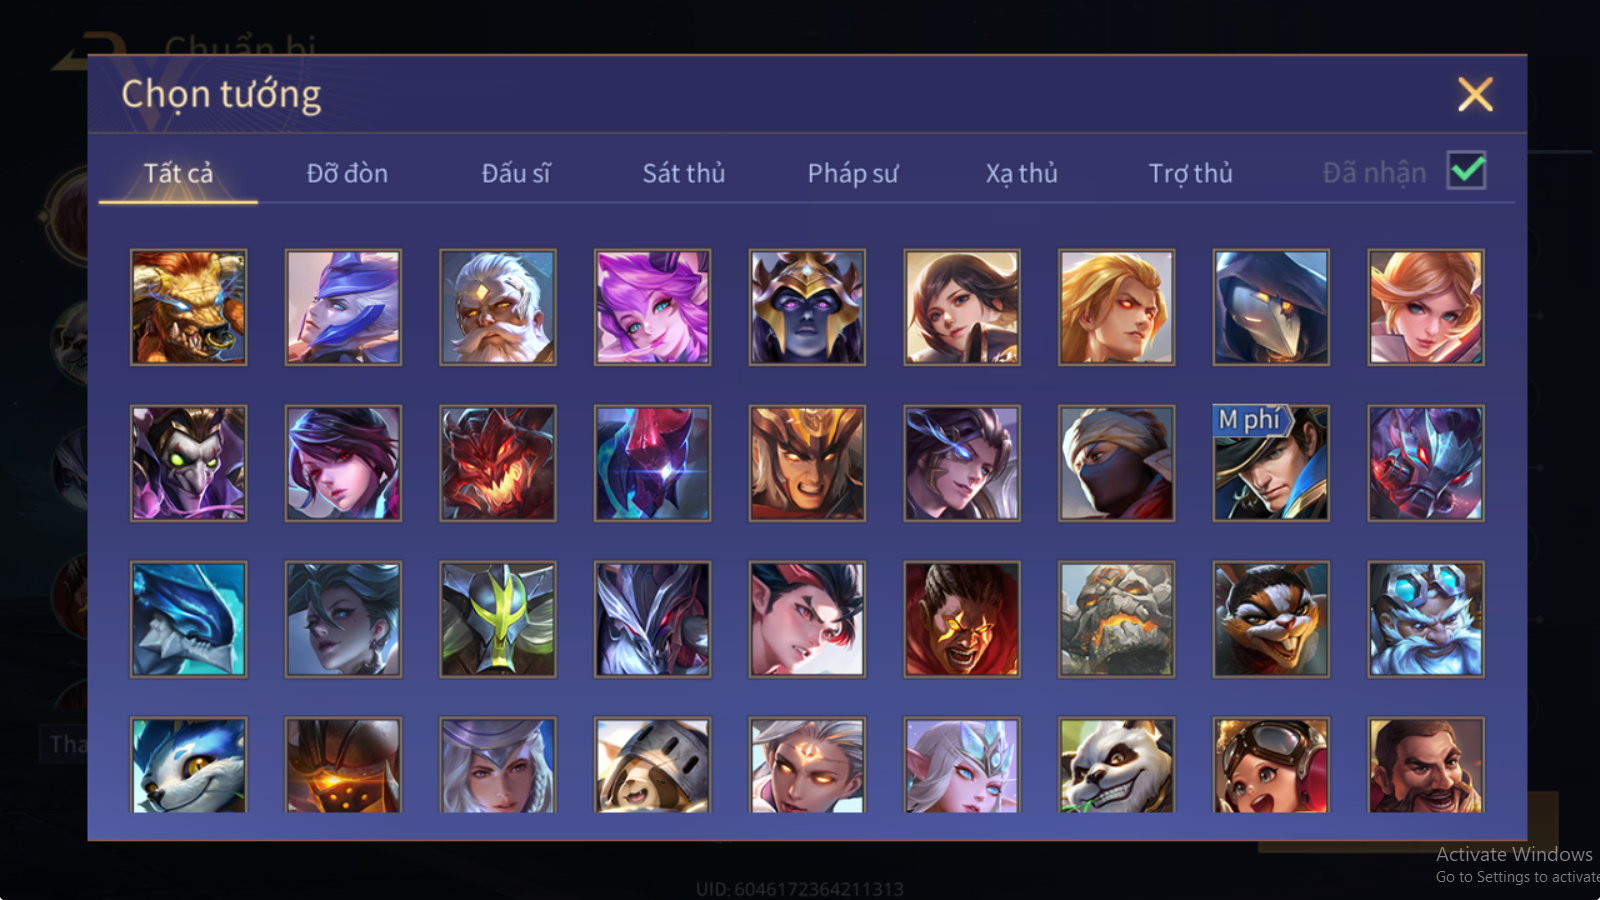This screenshot has height=900, width=1600.
Task: Pick the masked ninja hero portrait
Action: pyautogui.click(x=1116, y=463)
